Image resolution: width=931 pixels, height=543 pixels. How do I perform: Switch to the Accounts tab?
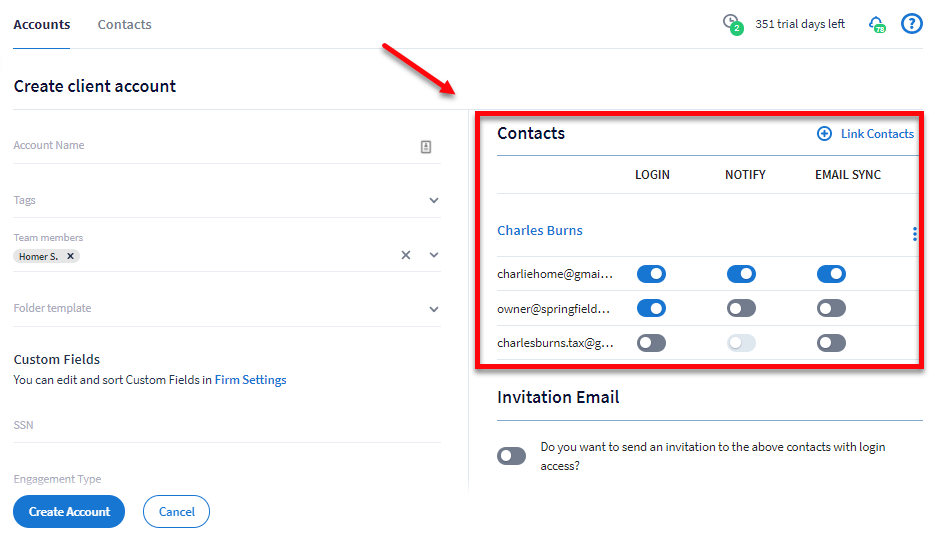pos(42,24)
